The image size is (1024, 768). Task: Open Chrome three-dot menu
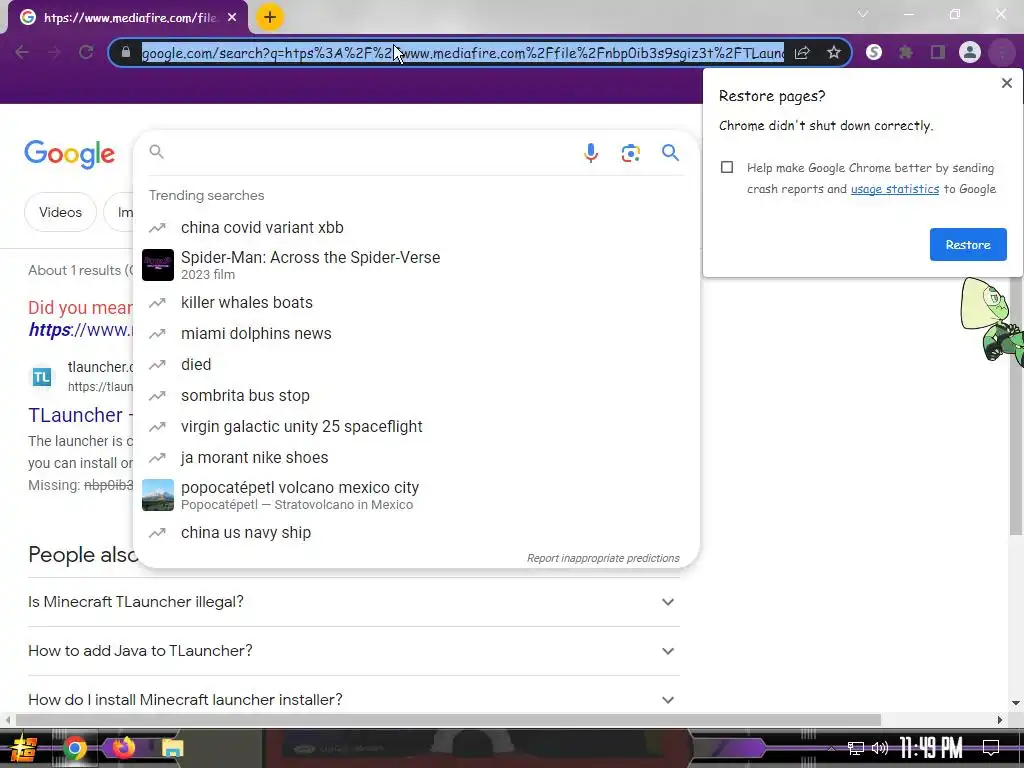pyautogui.click(x=1002, y=52)
